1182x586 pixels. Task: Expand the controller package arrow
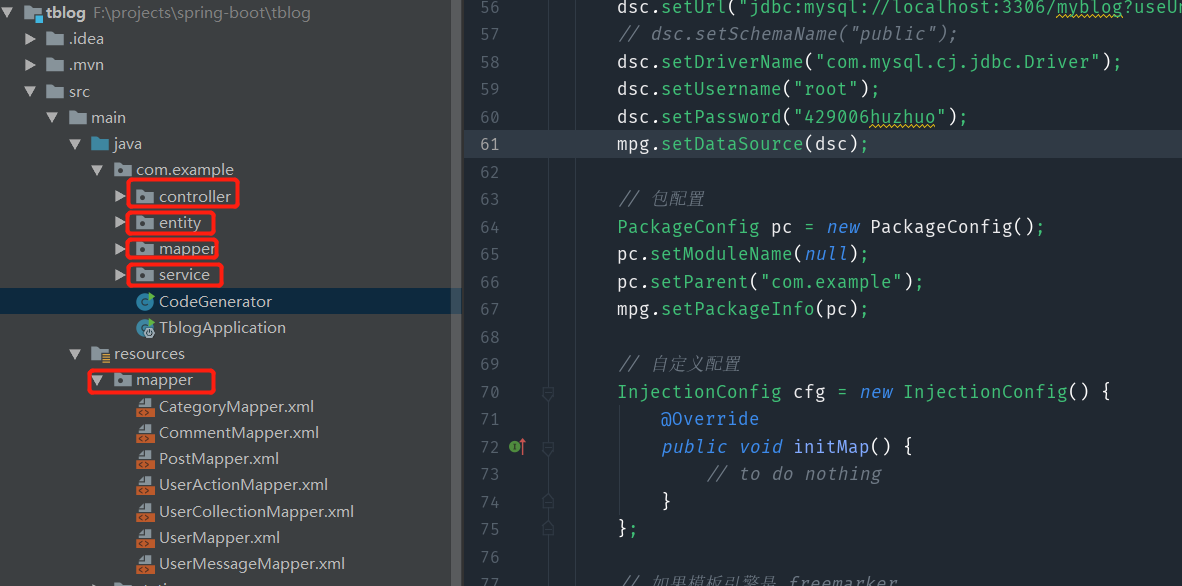(x=120, y=196)
